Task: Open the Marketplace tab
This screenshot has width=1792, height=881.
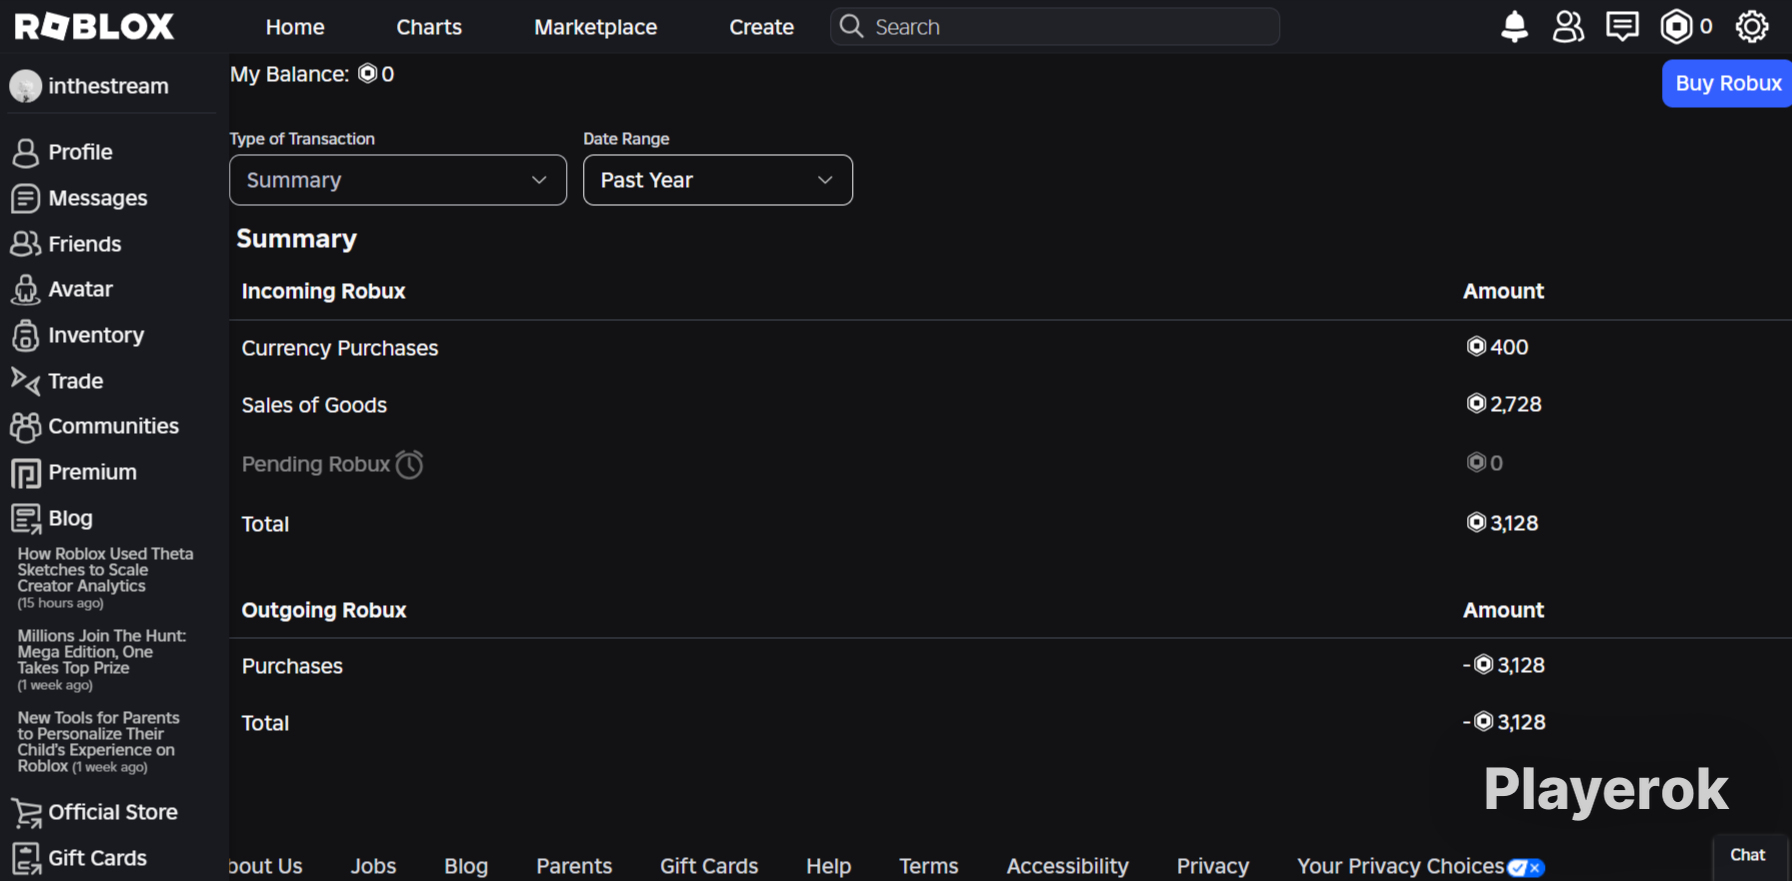Action: (x=596, y=27)
